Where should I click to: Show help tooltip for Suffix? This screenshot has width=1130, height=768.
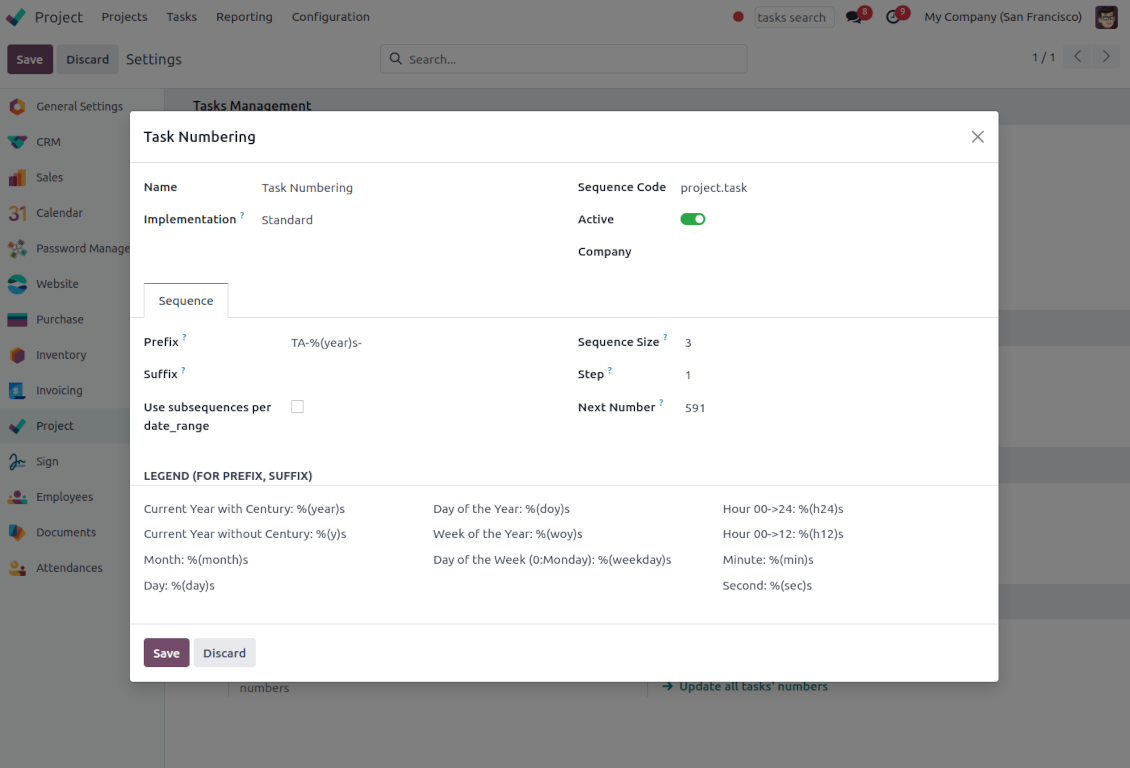click(183, 370)
